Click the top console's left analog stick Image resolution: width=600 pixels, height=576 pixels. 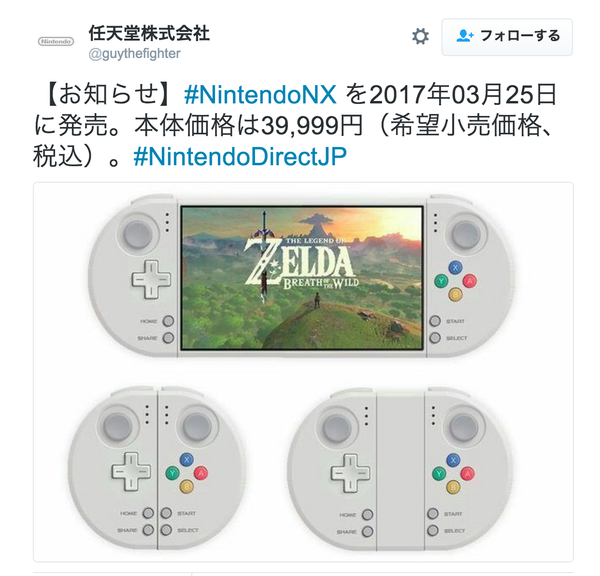pos(137,234)
